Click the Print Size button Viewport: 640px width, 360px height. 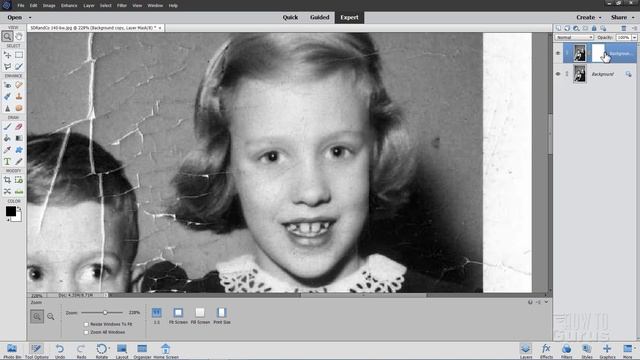pyautogui.click(x=222, y=316)
